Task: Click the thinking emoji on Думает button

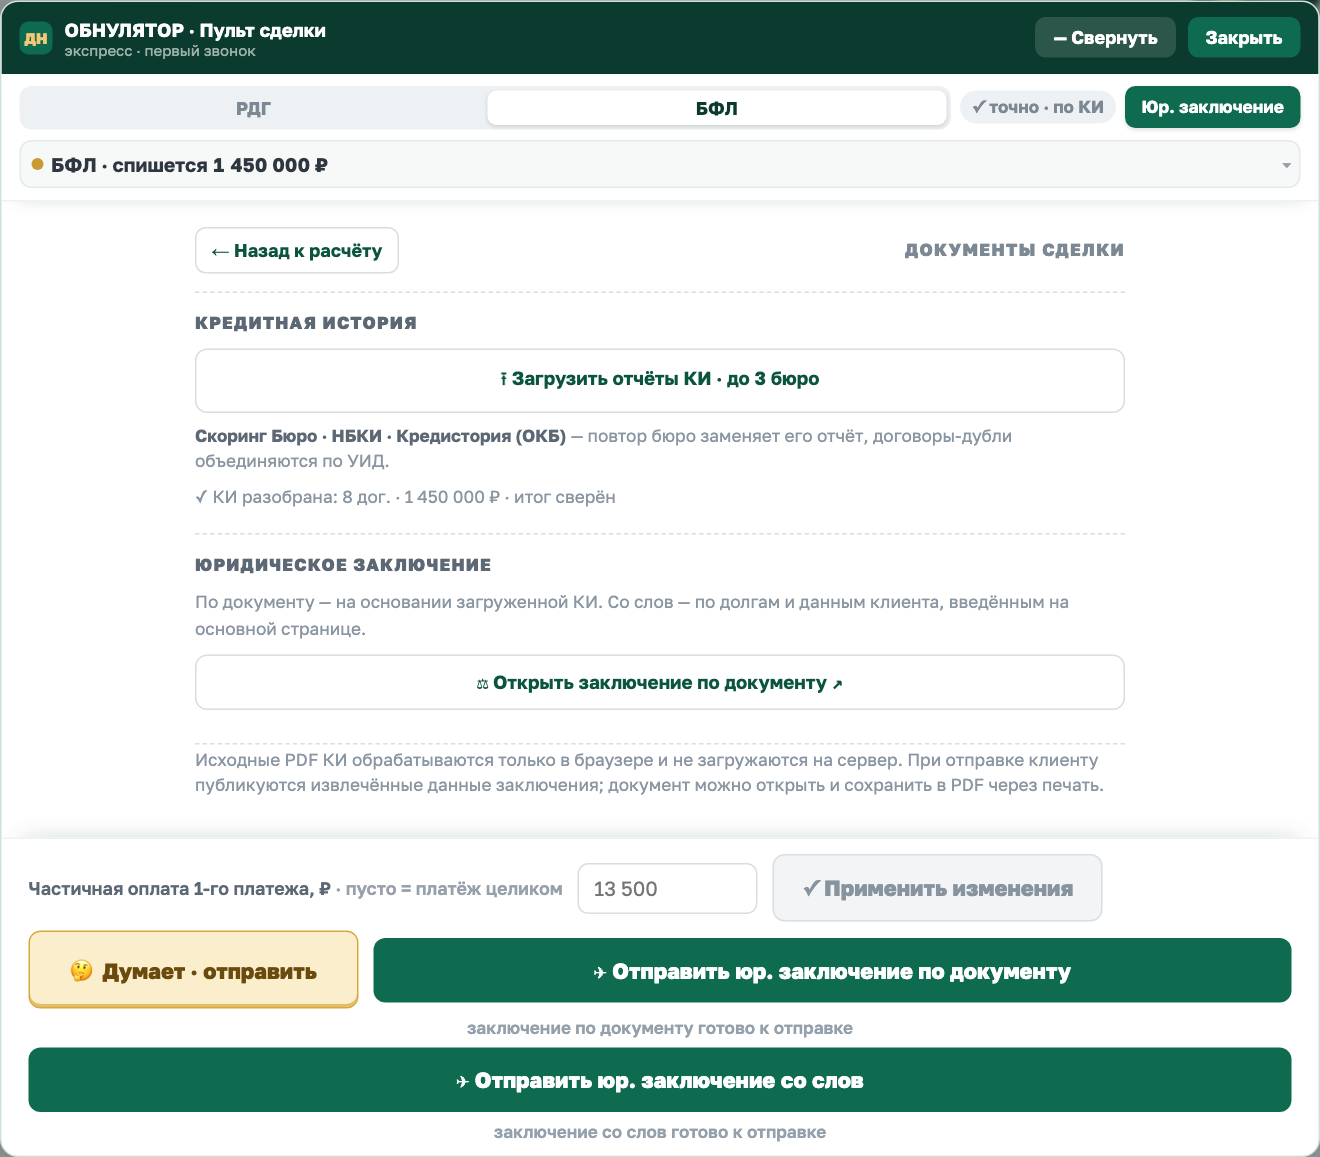Action: pos(82,971)
